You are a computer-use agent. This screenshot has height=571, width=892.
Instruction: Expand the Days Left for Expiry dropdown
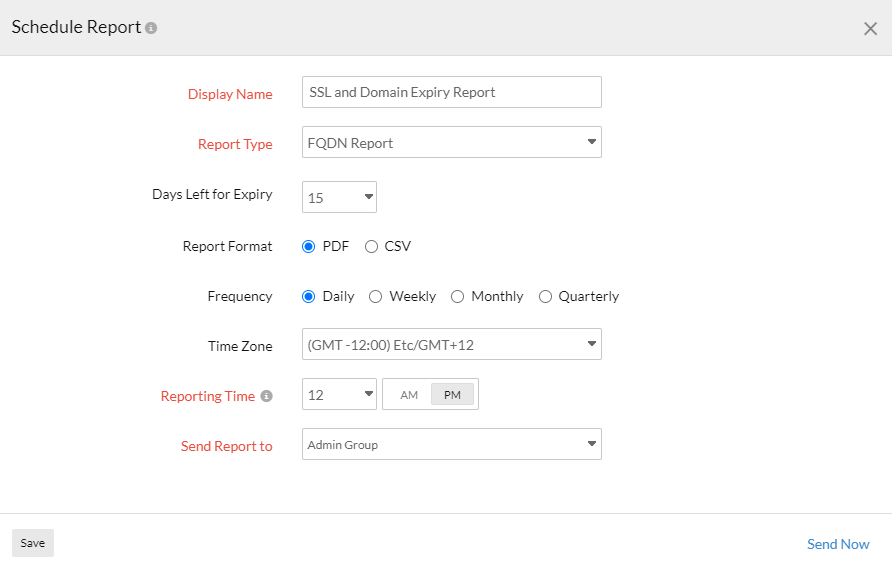pos(339,197)
